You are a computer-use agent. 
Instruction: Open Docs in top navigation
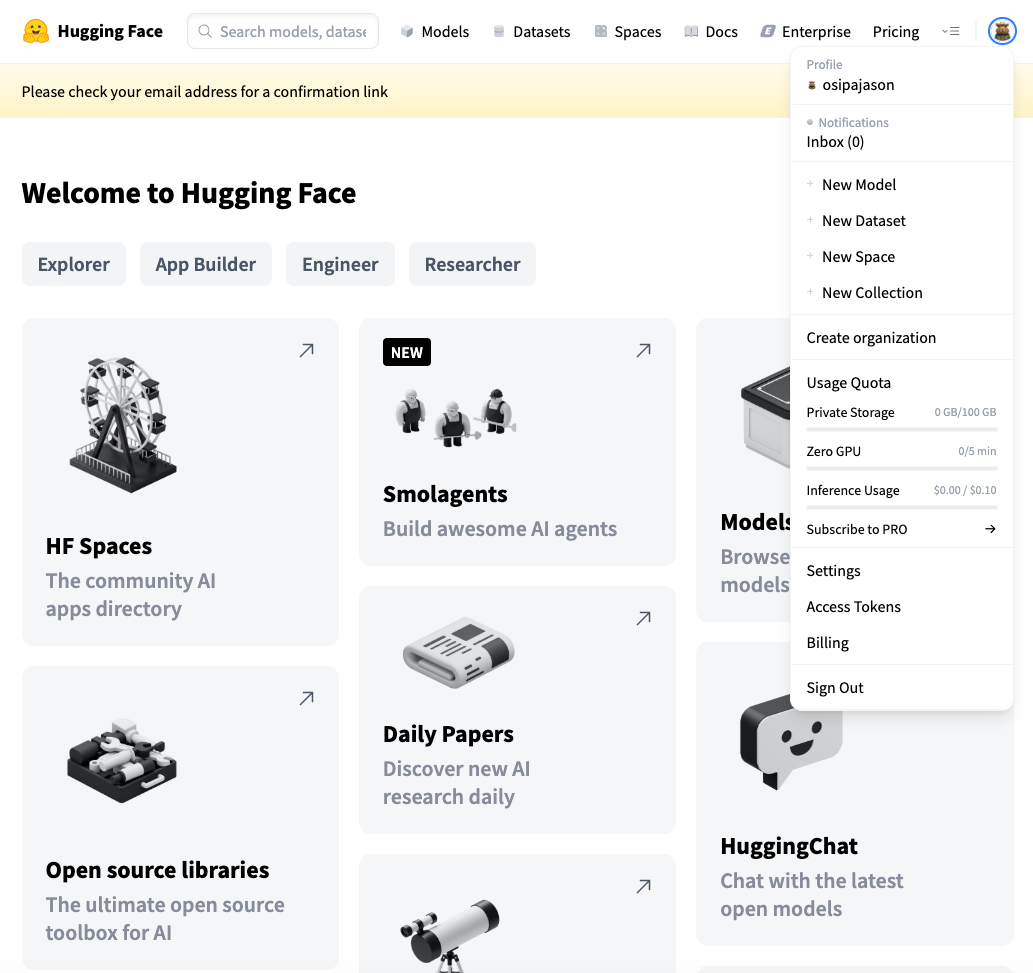(711, 31)
